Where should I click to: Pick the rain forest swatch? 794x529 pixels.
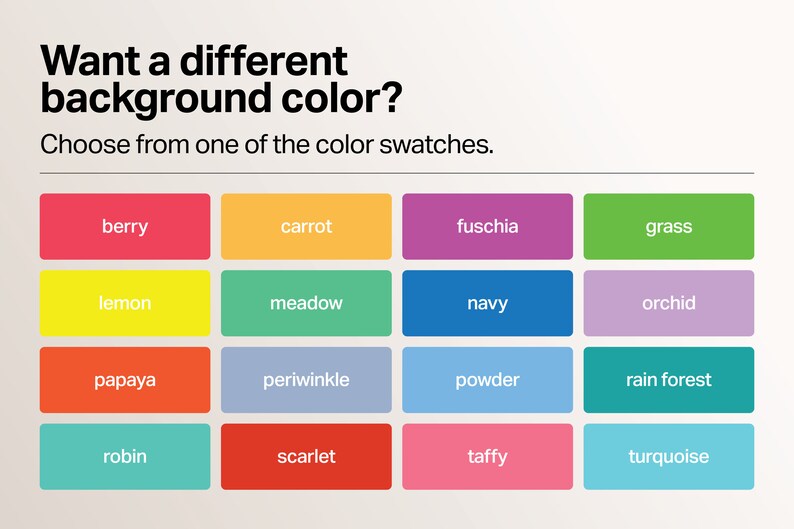668,380
